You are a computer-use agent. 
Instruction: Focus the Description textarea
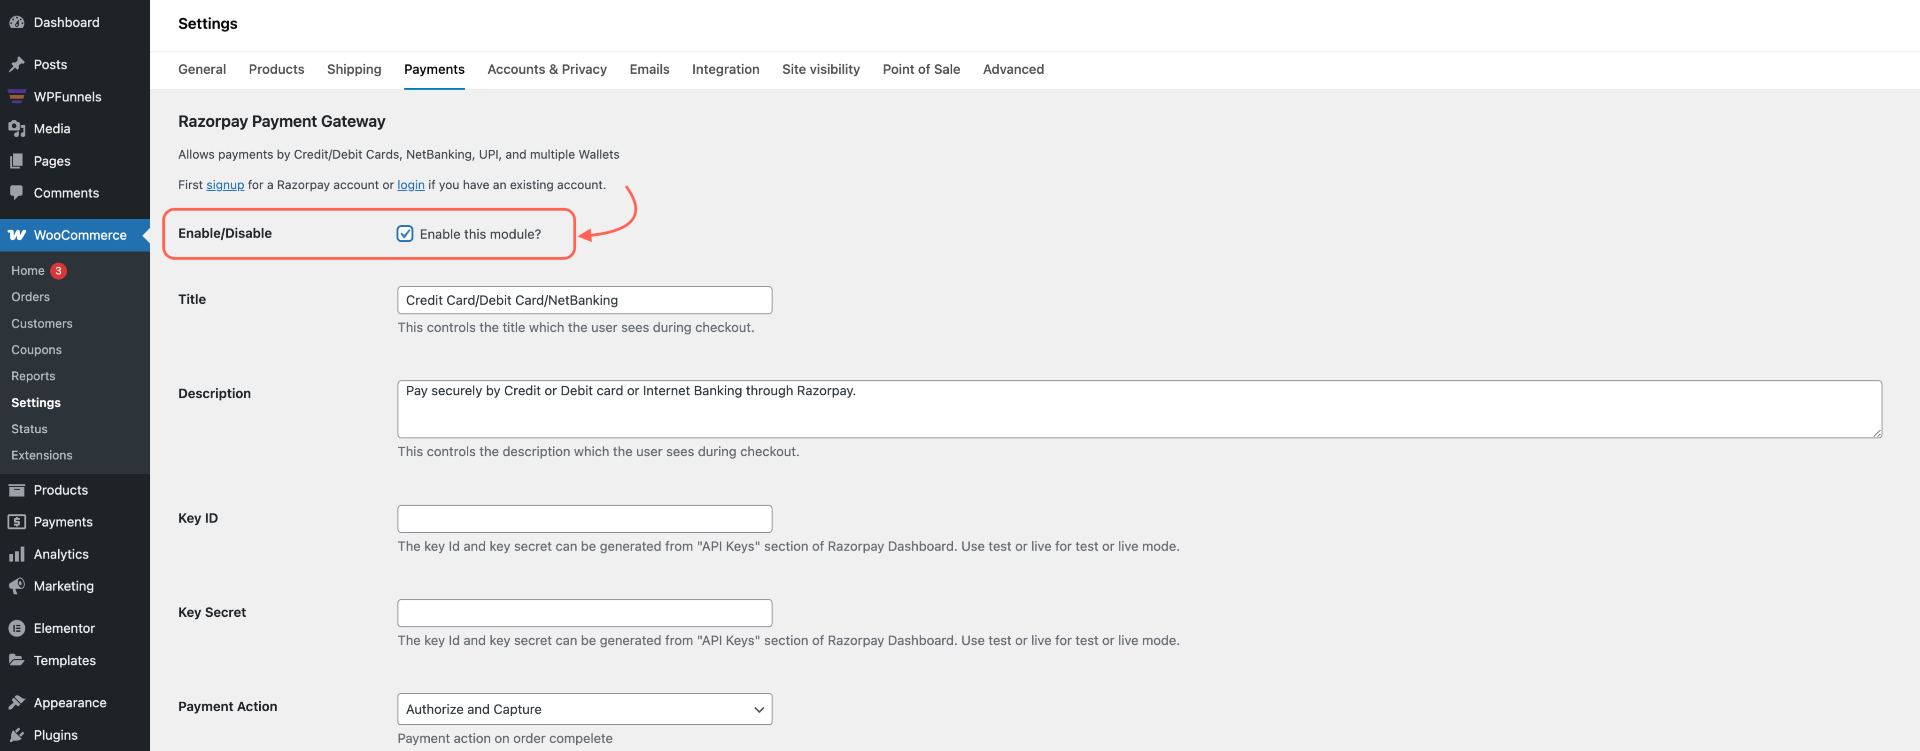point(1140,409)
